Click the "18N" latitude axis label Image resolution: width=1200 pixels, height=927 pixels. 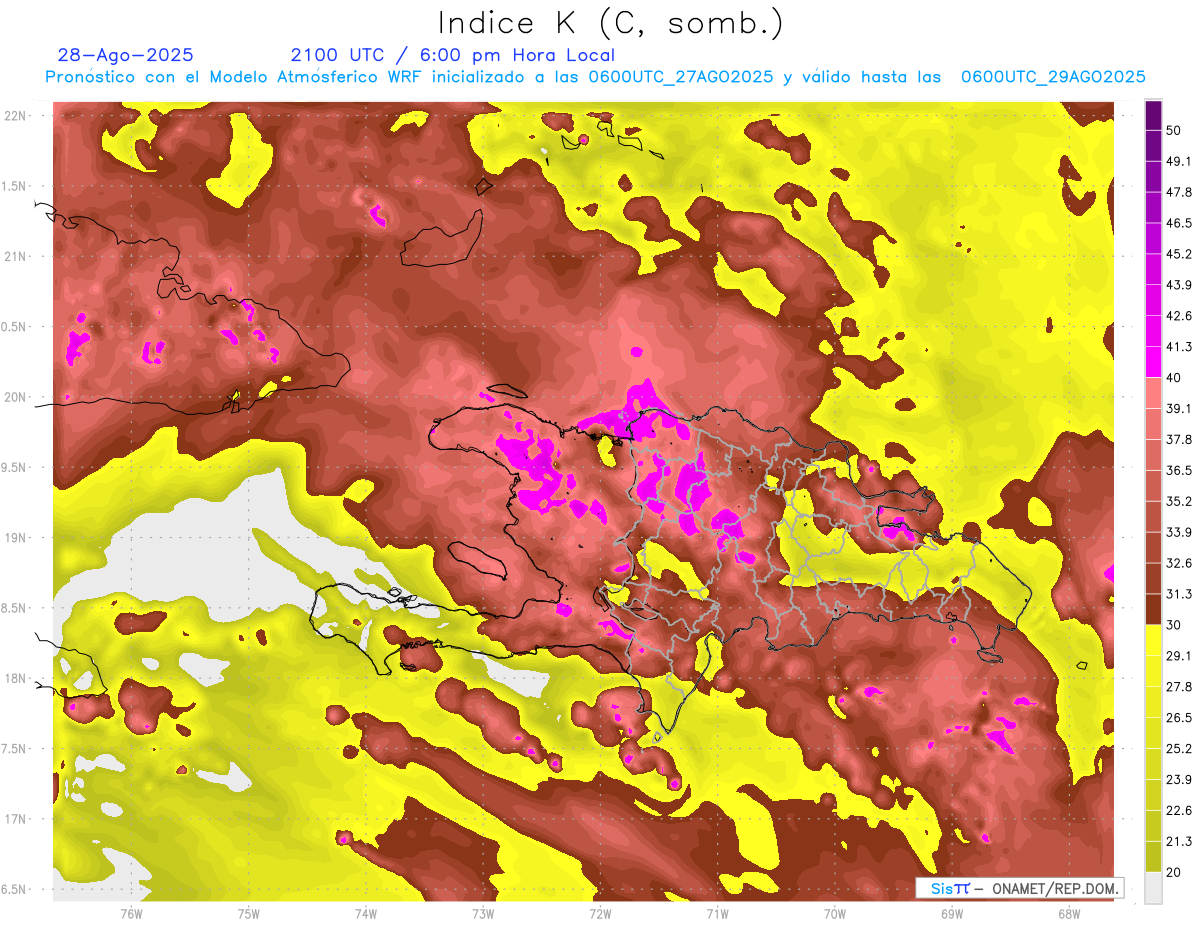(x=16, y=678)
